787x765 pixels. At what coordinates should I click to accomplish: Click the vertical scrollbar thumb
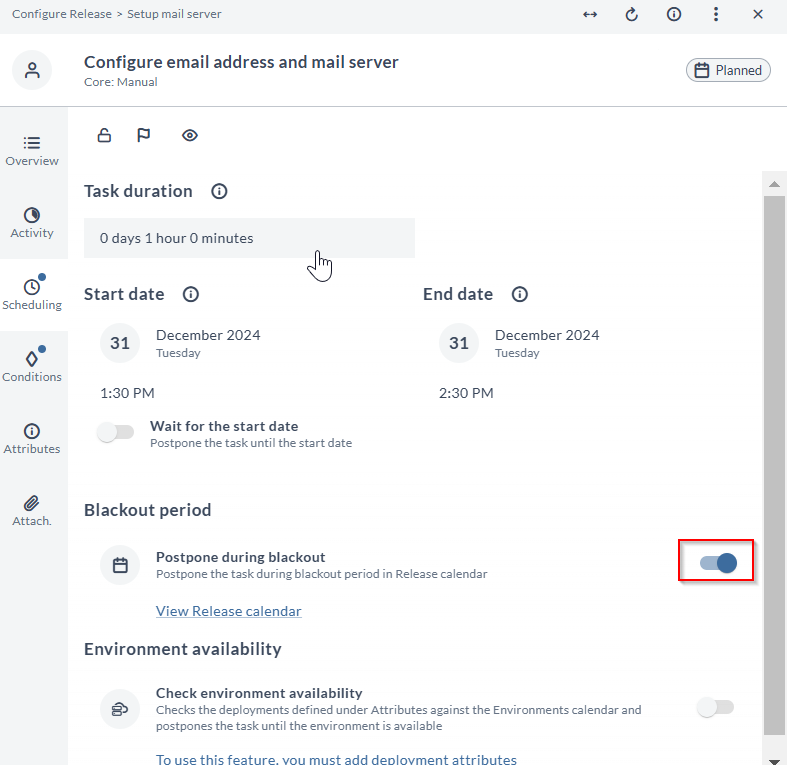(774, 465)
